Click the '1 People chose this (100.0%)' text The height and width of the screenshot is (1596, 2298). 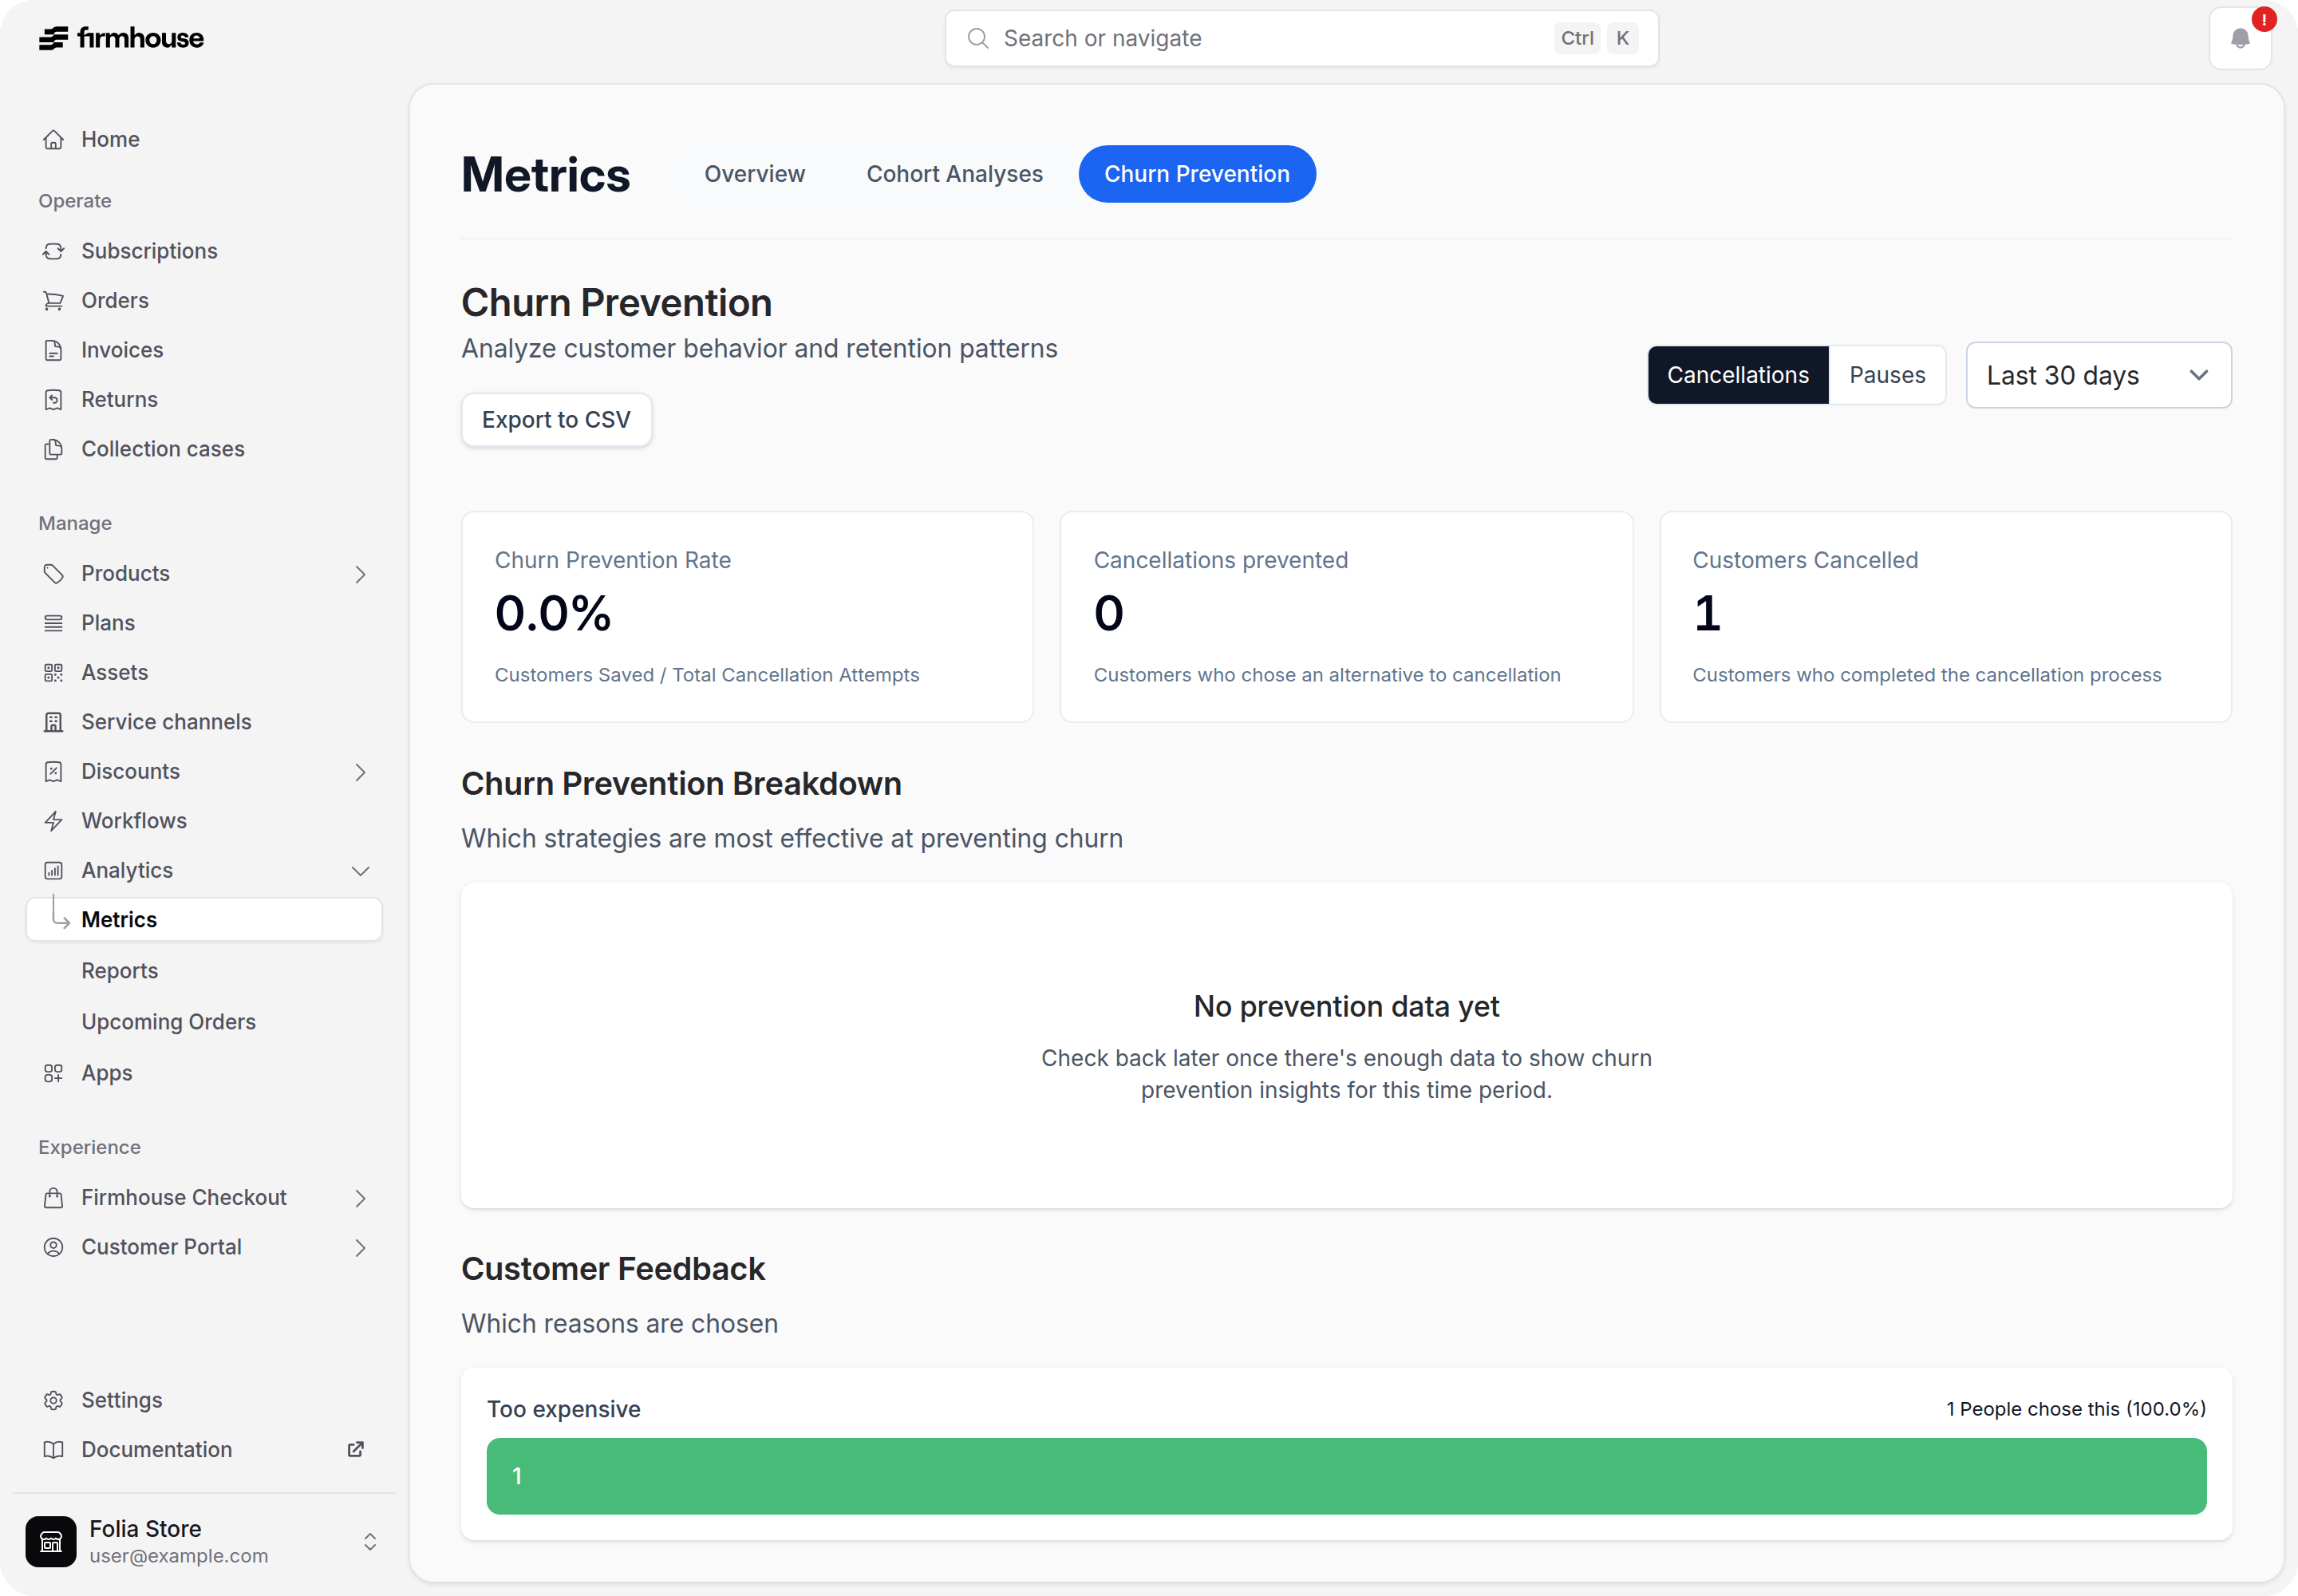[x=2075, y=1409]
